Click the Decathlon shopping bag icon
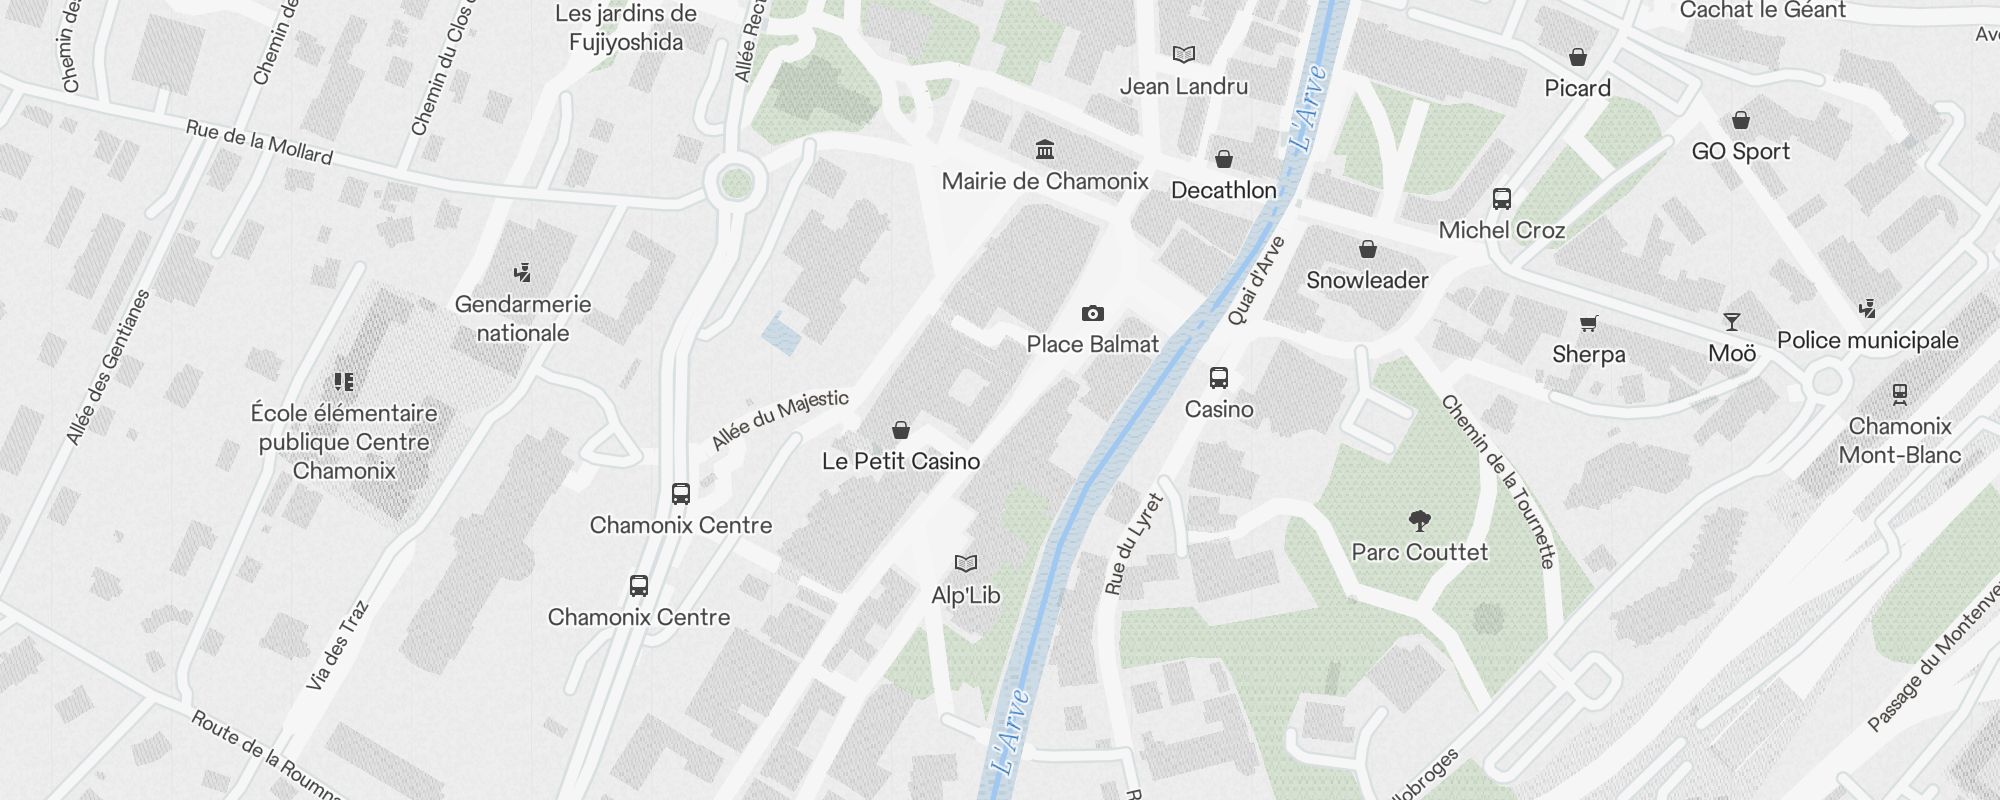 tap(1223, 159)
